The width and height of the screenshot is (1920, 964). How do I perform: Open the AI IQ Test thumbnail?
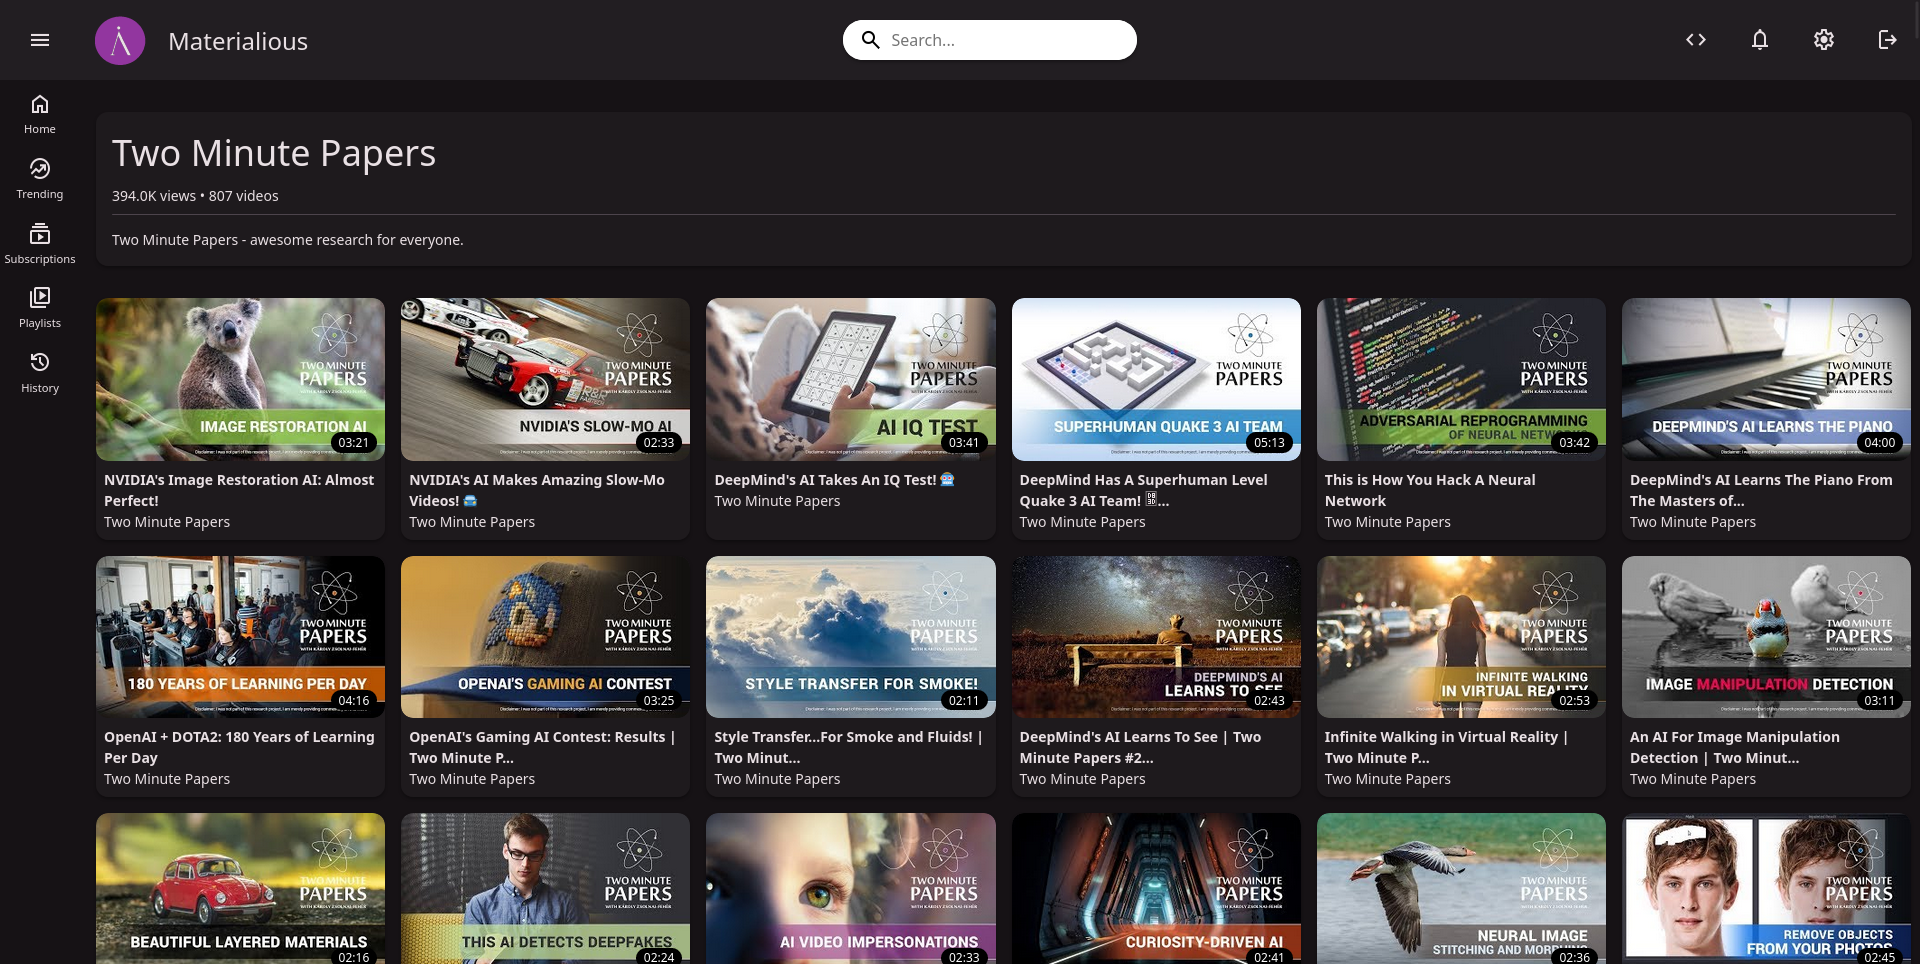coord(851,379)
